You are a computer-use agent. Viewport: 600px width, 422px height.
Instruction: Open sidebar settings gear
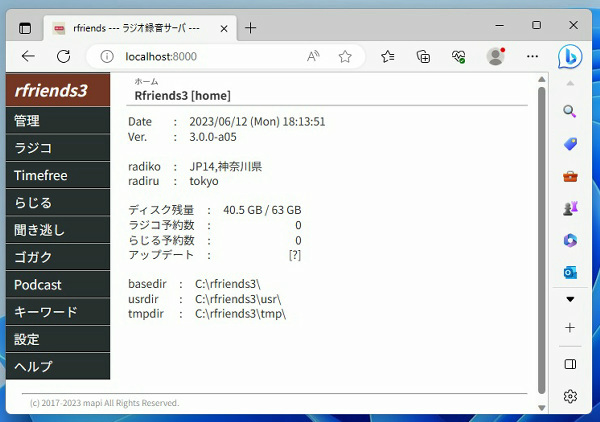tap(570, 396)
